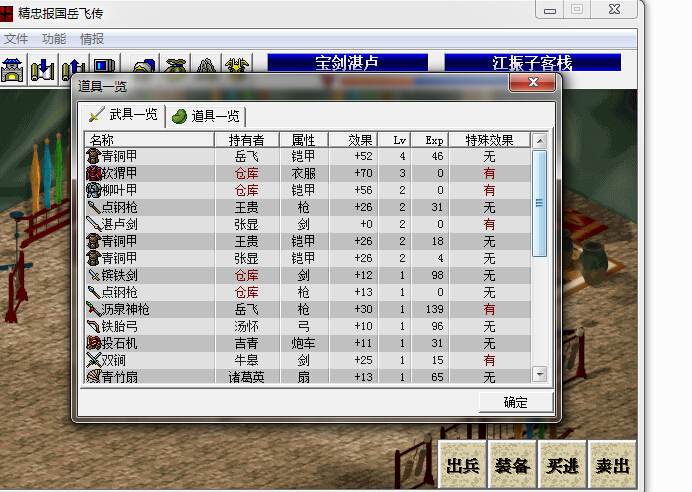Click holder 牛皋 in the 双锏 row

point(246,360)
